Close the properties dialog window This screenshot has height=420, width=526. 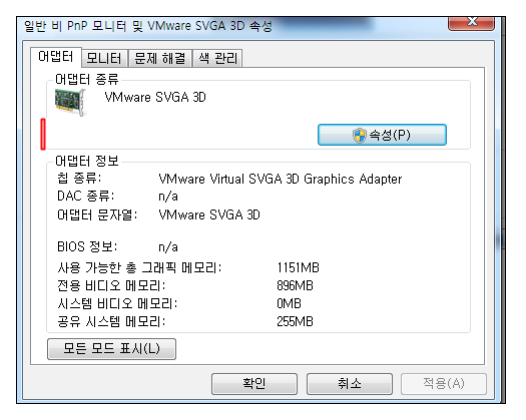(x=471, y=22)
